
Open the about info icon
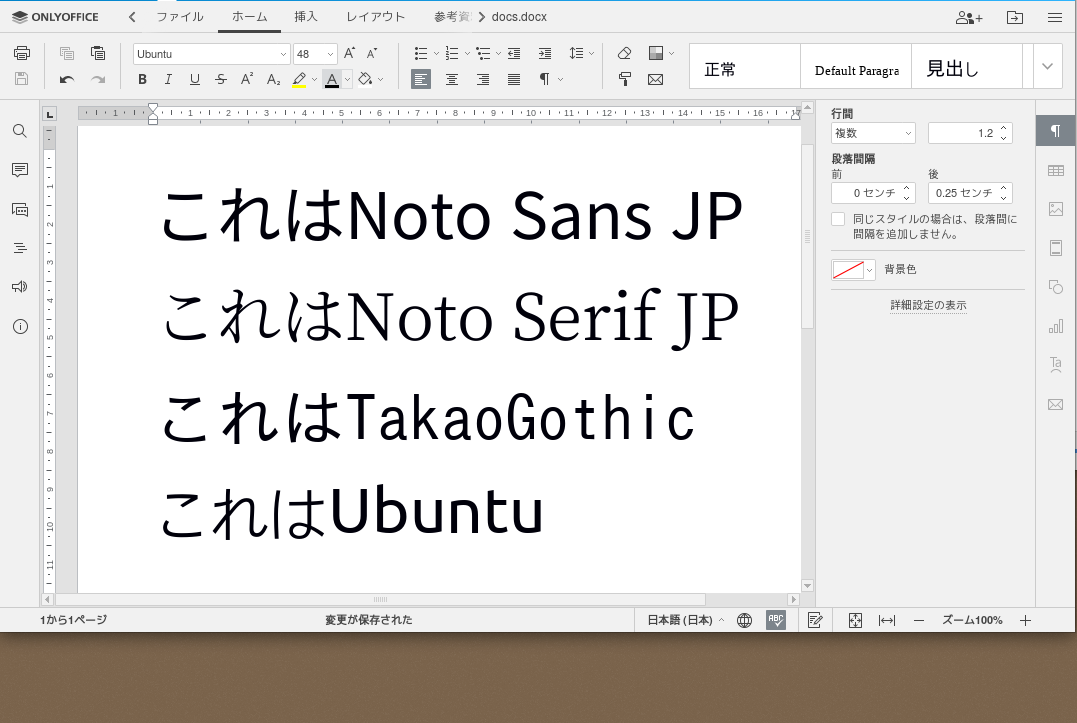coord(20,327)
